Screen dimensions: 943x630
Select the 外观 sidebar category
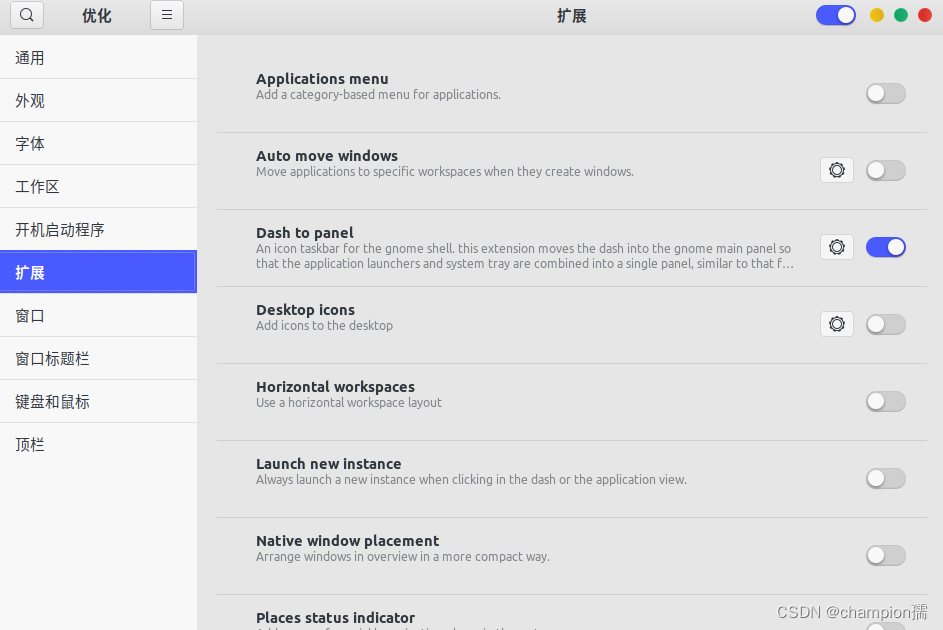99,100
